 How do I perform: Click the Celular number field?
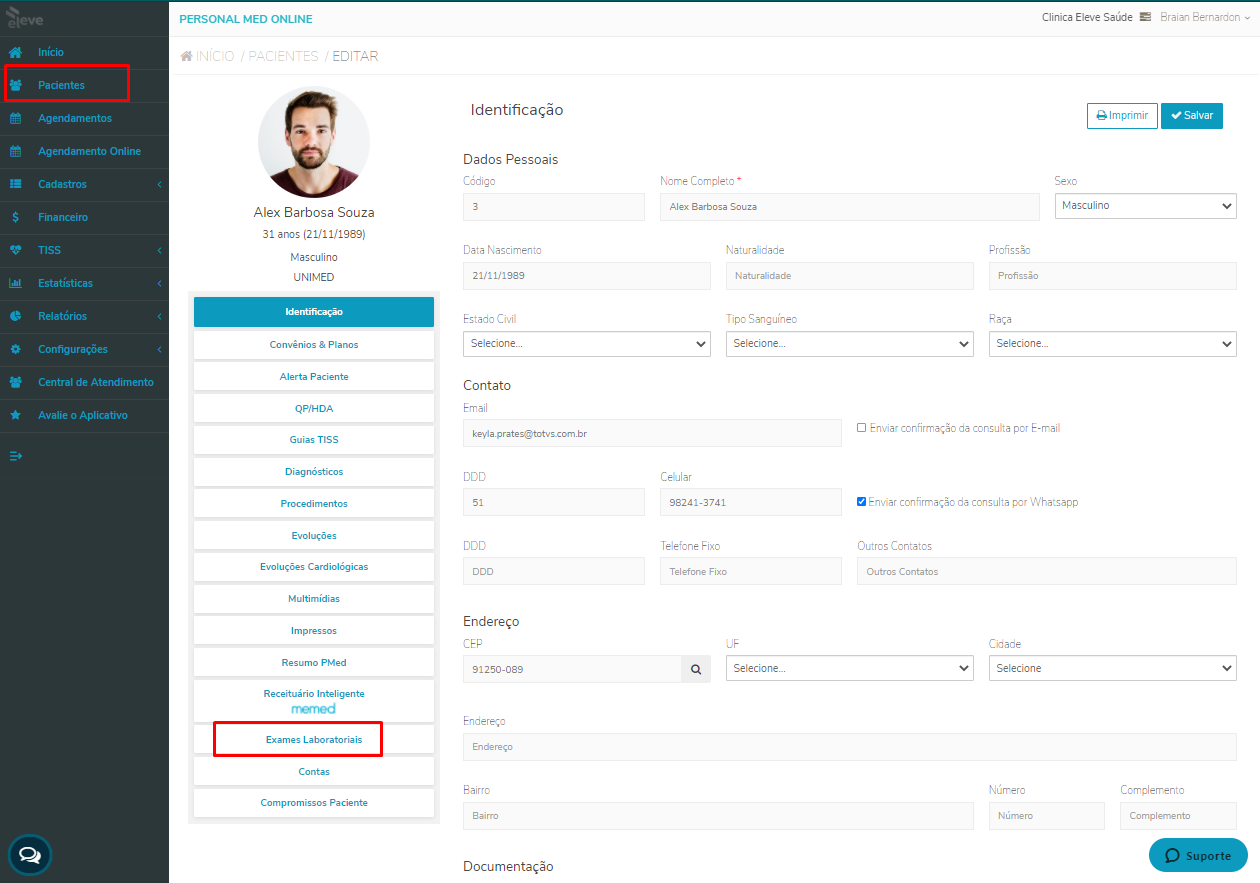point(751,502)
